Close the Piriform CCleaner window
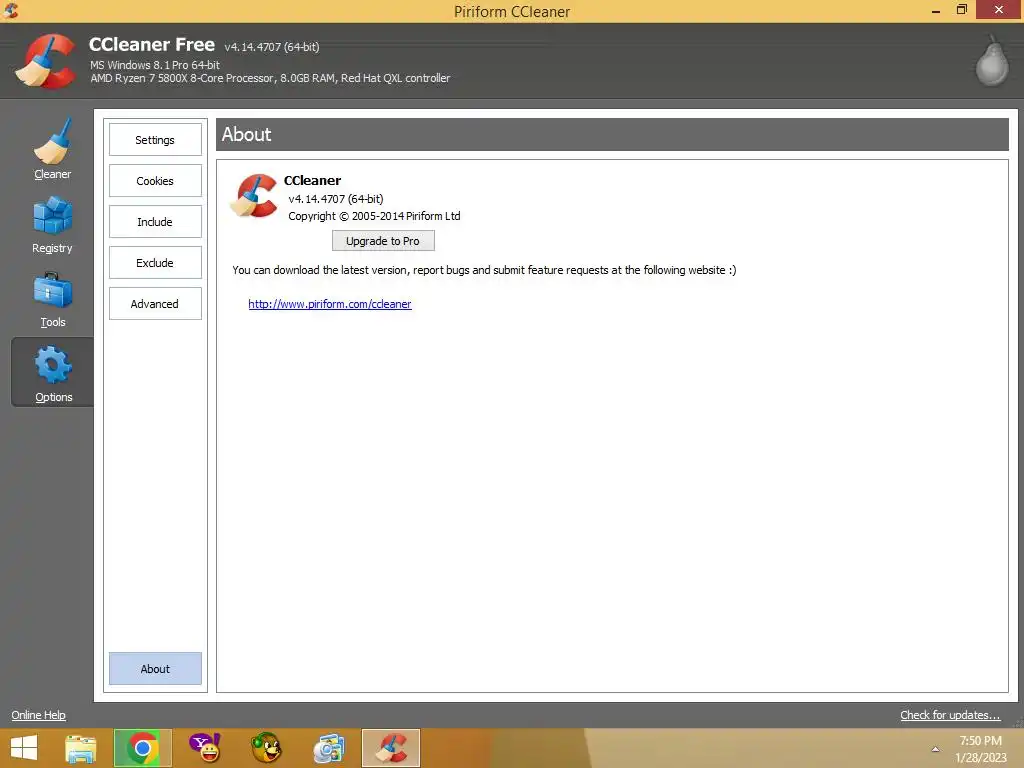 click(999, 10)
